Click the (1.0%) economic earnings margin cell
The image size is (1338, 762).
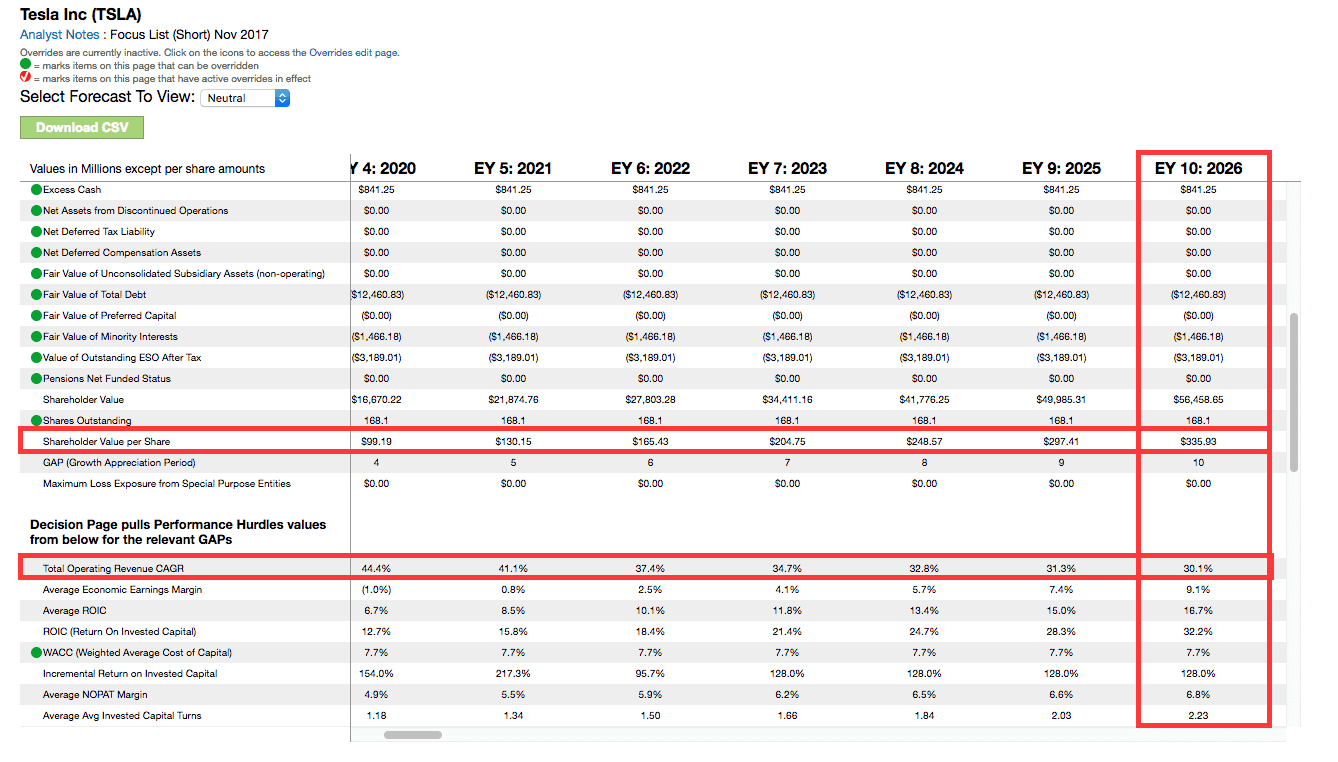tap(376, 590)
